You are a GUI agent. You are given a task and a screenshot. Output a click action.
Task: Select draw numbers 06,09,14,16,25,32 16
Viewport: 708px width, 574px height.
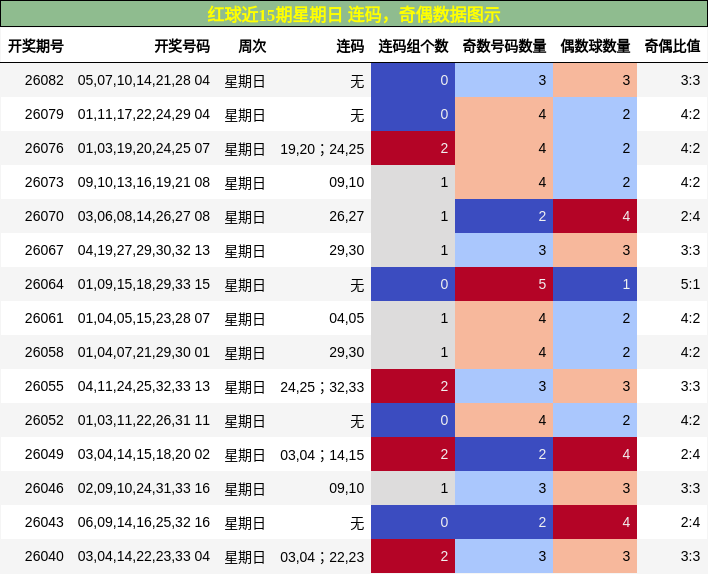coord(144,523)
